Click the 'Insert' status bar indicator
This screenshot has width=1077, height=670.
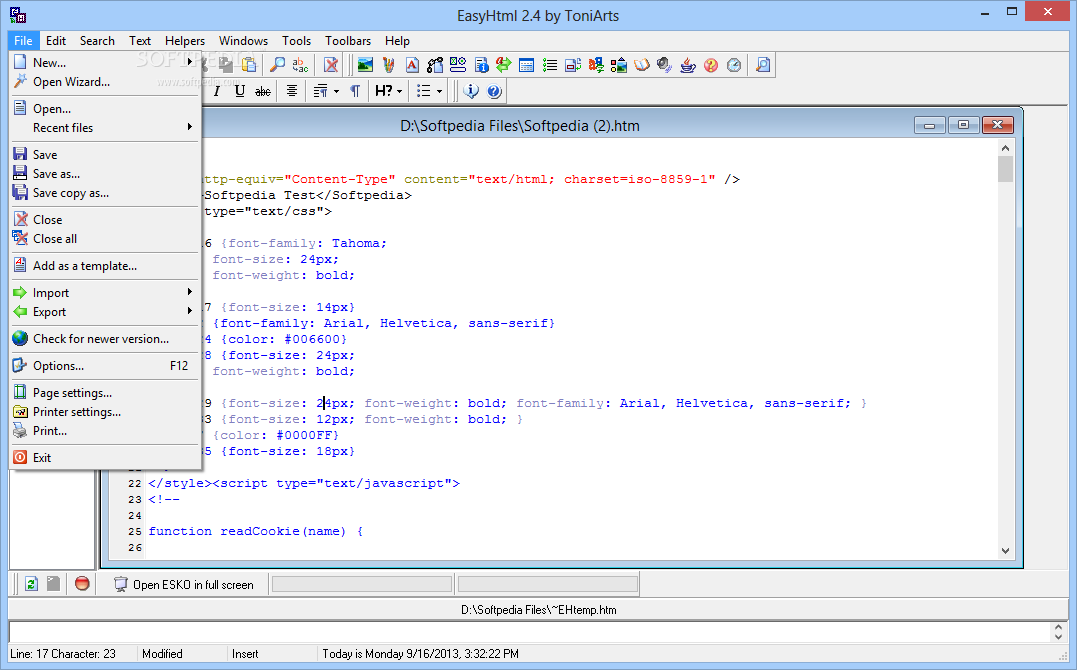(x=245, y=654)
